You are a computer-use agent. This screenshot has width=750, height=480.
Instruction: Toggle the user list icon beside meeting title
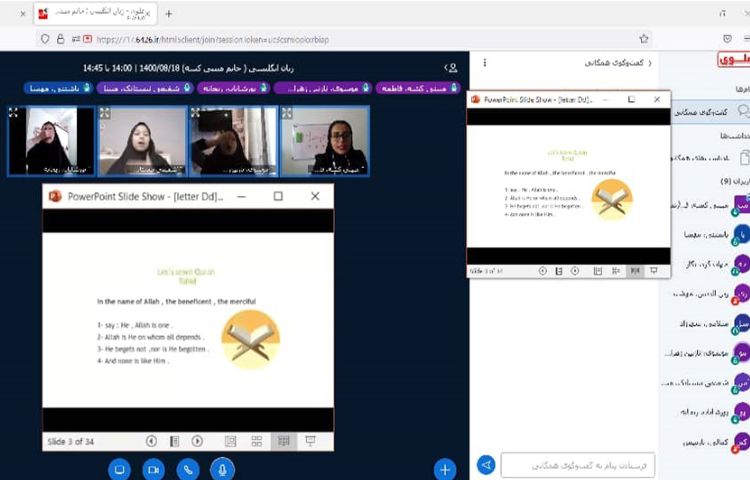tap(451, 68)
